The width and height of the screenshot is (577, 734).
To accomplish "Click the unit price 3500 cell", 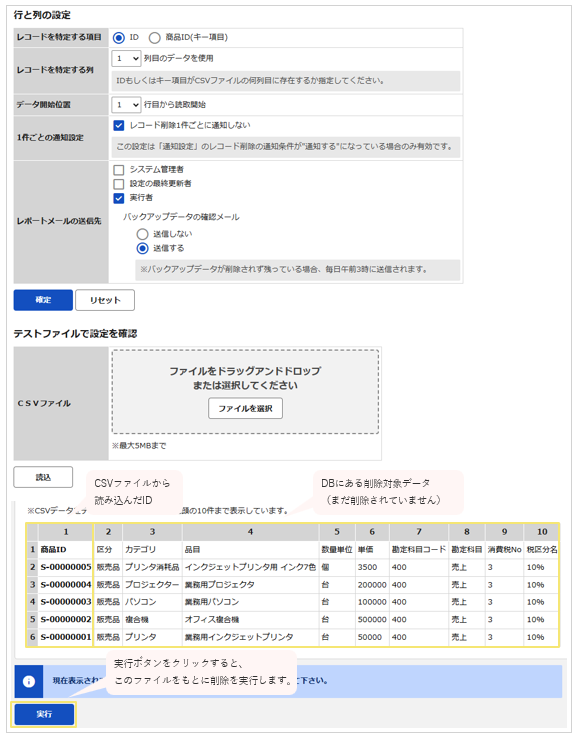I will coord(372,567).
